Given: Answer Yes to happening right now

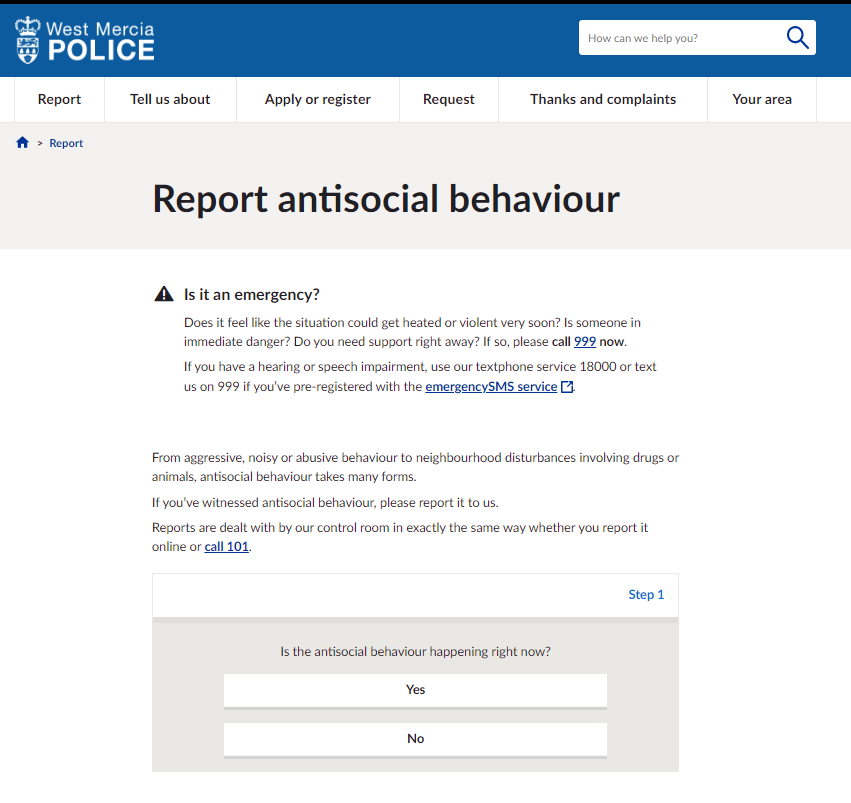Looking at the screenshot, I should (415, 690).
